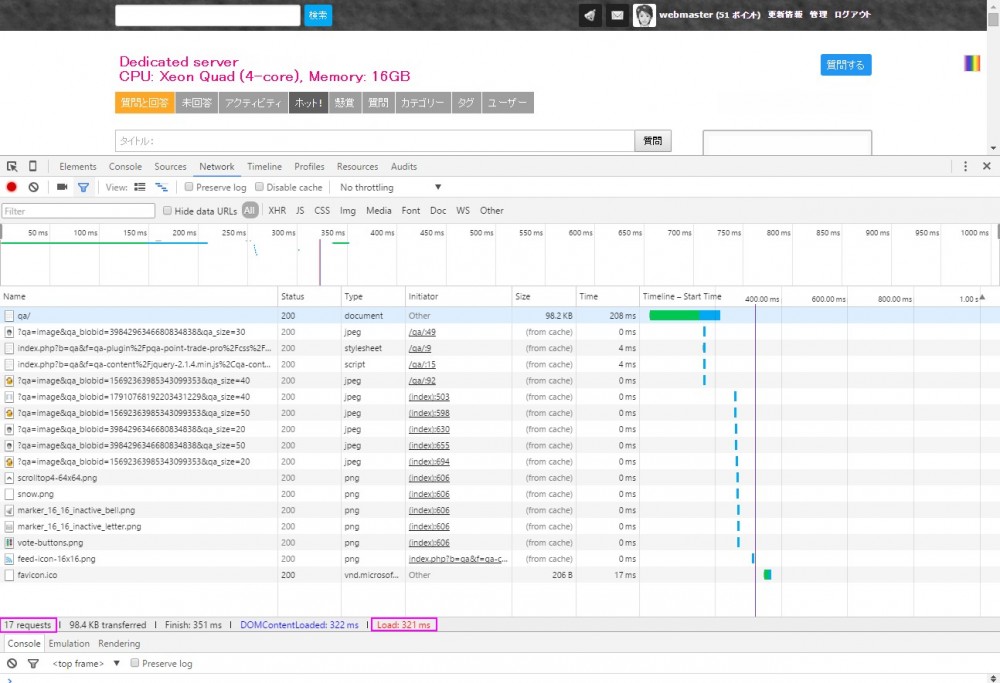Click the DevTools three-dot menu icon
The height and width of the screenshot is (683, 1000).
(x=965, y=167)
